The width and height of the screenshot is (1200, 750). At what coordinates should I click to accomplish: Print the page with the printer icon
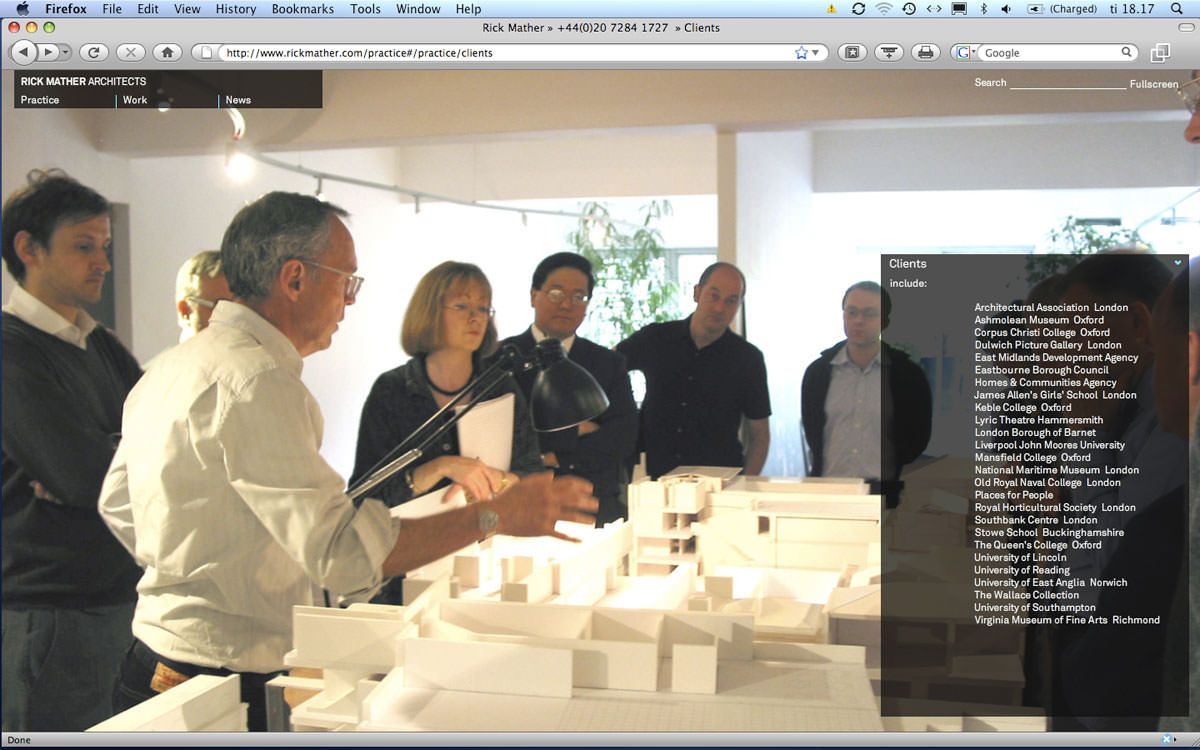[925, 52]
